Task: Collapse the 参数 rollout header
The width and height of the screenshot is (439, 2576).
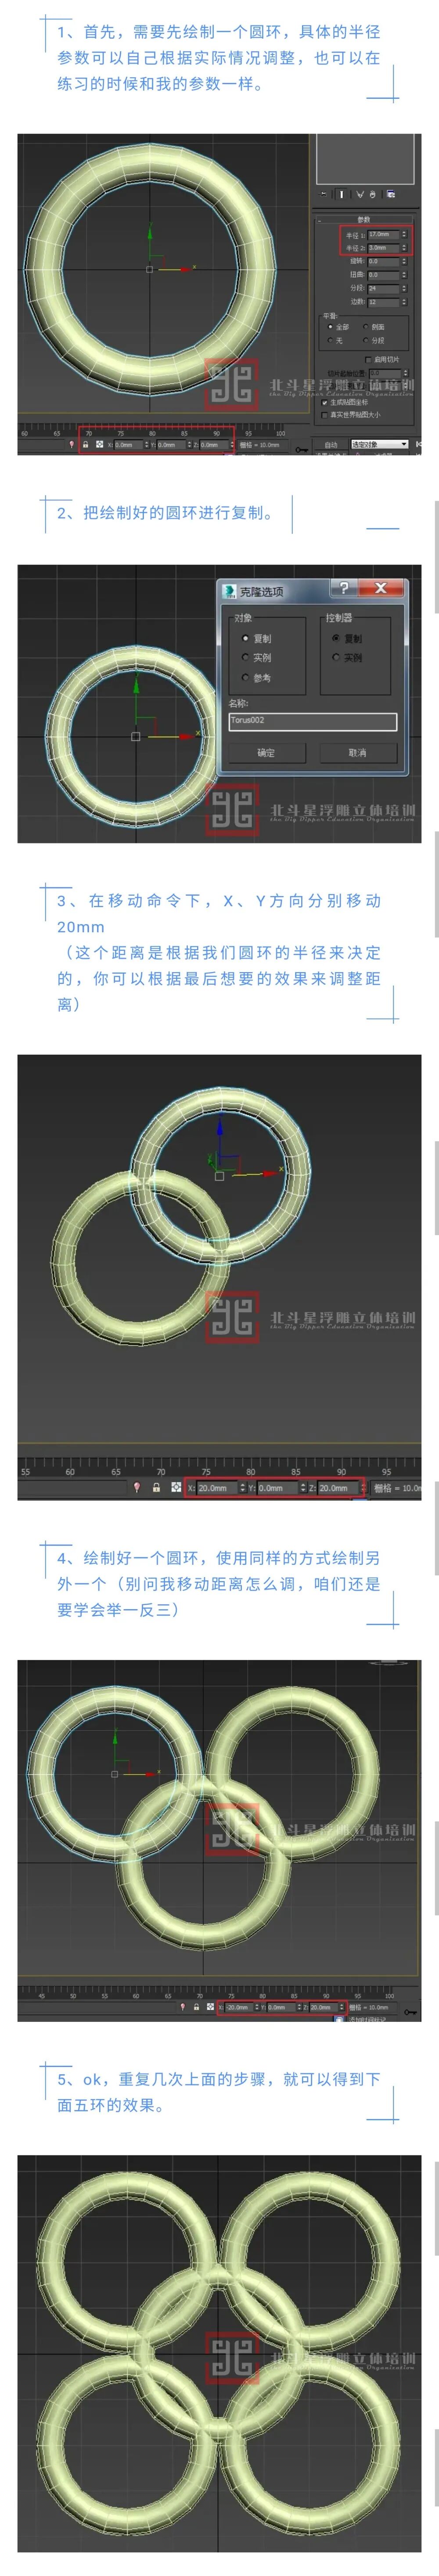Action: point(364,220)
